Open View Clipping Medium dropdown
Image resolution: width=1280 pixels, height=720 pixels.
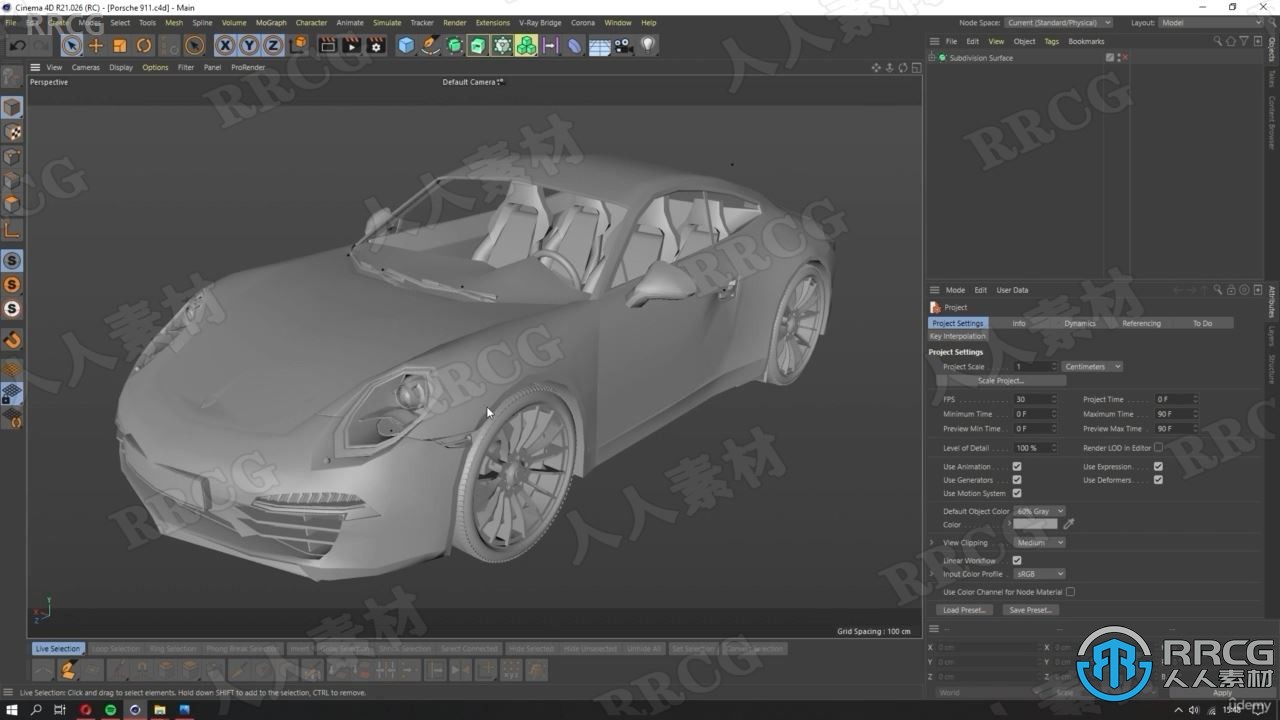click(1040, 542)
